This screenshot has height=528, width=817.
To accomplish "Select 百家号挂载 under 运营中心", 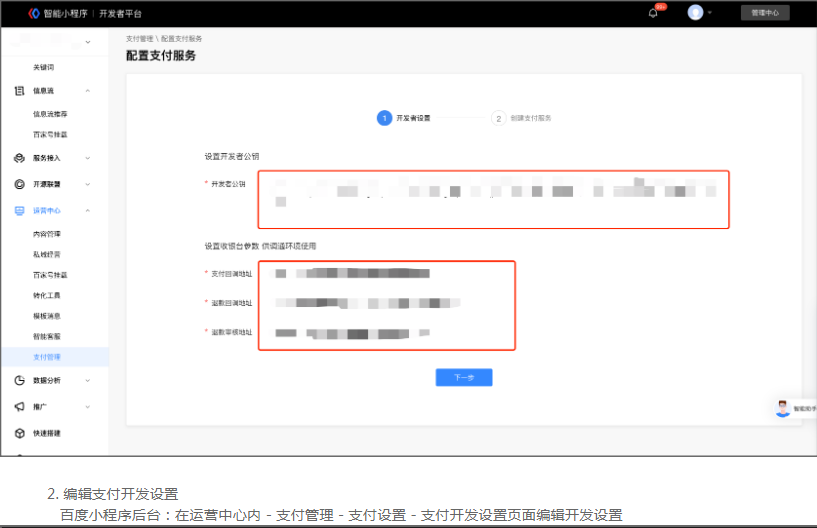I will click(50, 275).
